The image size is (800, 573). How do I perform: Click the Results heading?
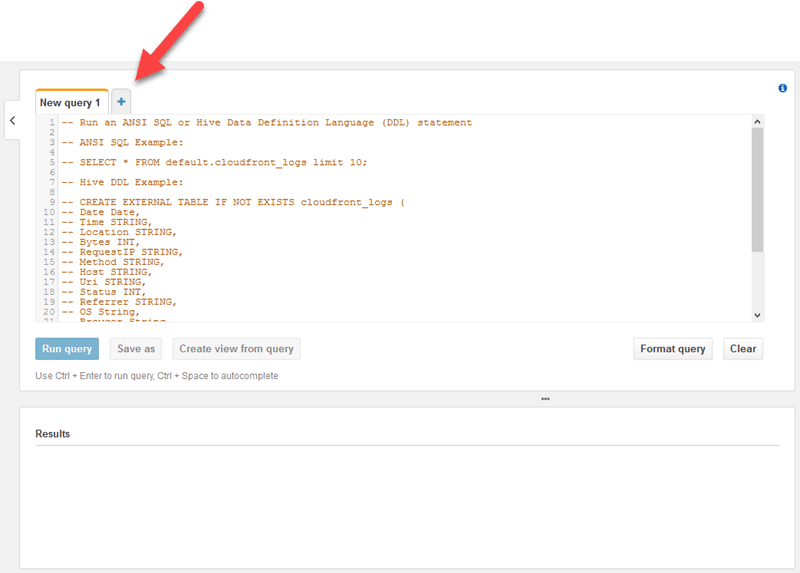(x=53, y=434)
